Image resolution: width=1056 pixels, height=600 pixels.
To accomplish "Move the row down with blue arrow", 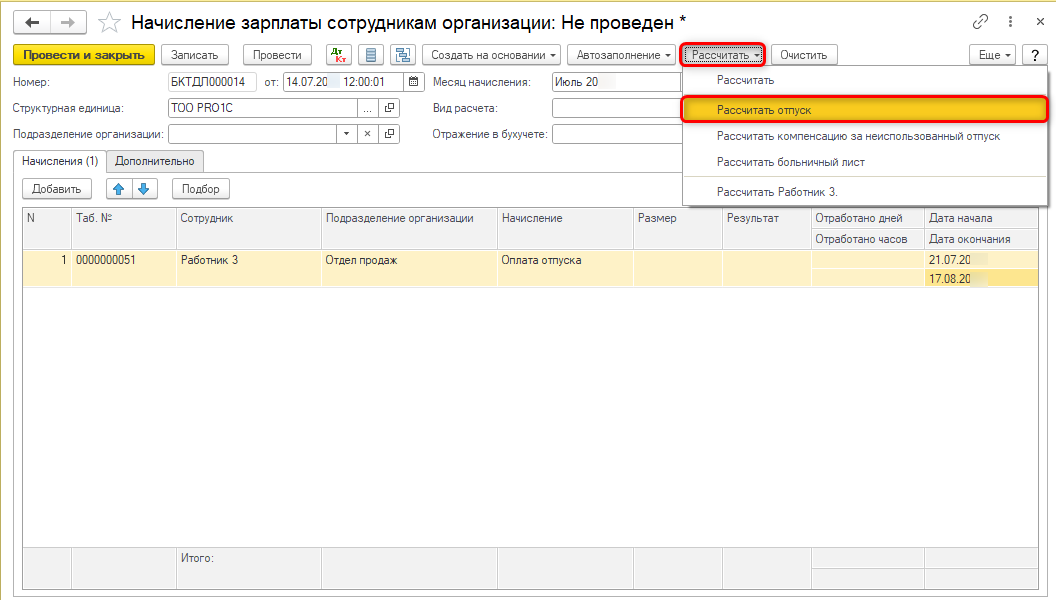I will (x=143, y=188).
